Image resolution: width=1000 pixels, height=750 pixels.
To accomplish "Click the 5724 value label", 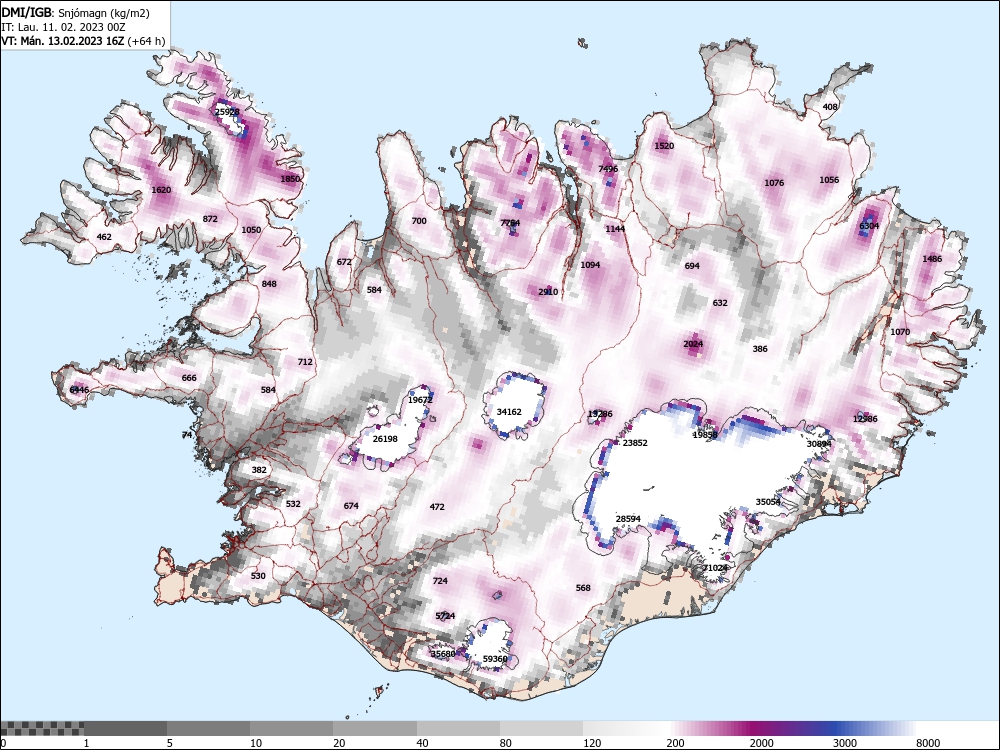I will point(445,616).
